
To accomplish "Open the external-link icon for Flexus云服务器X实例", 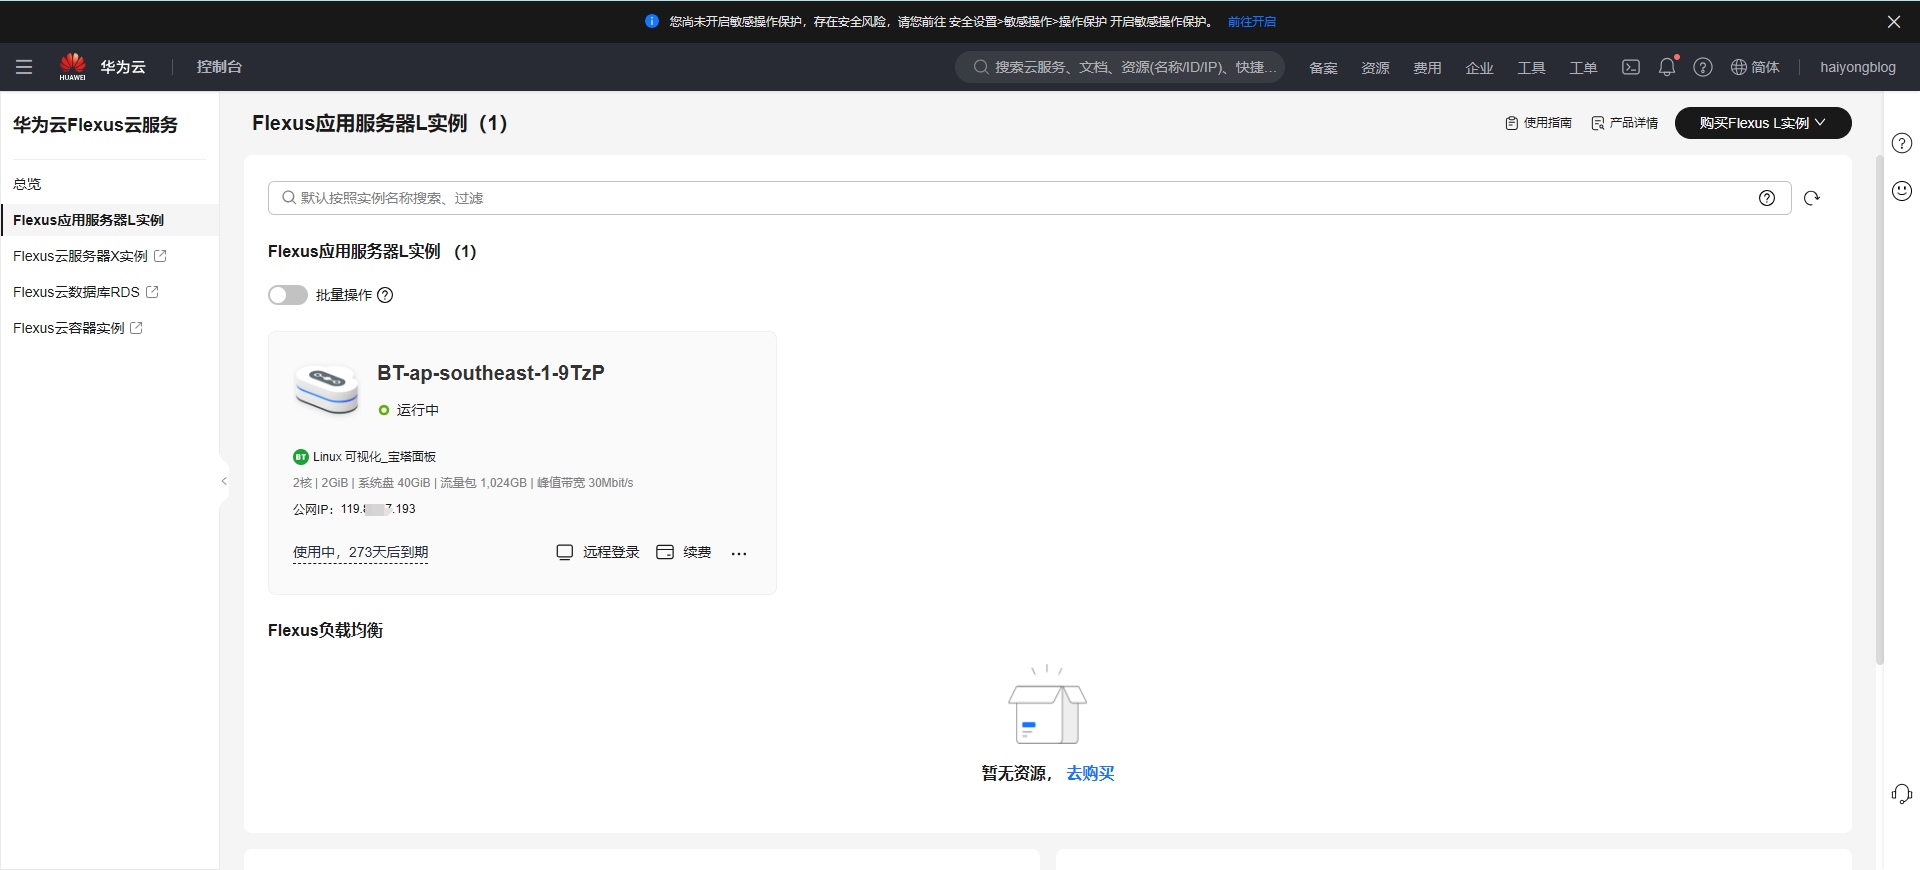I will click(160, 256).
